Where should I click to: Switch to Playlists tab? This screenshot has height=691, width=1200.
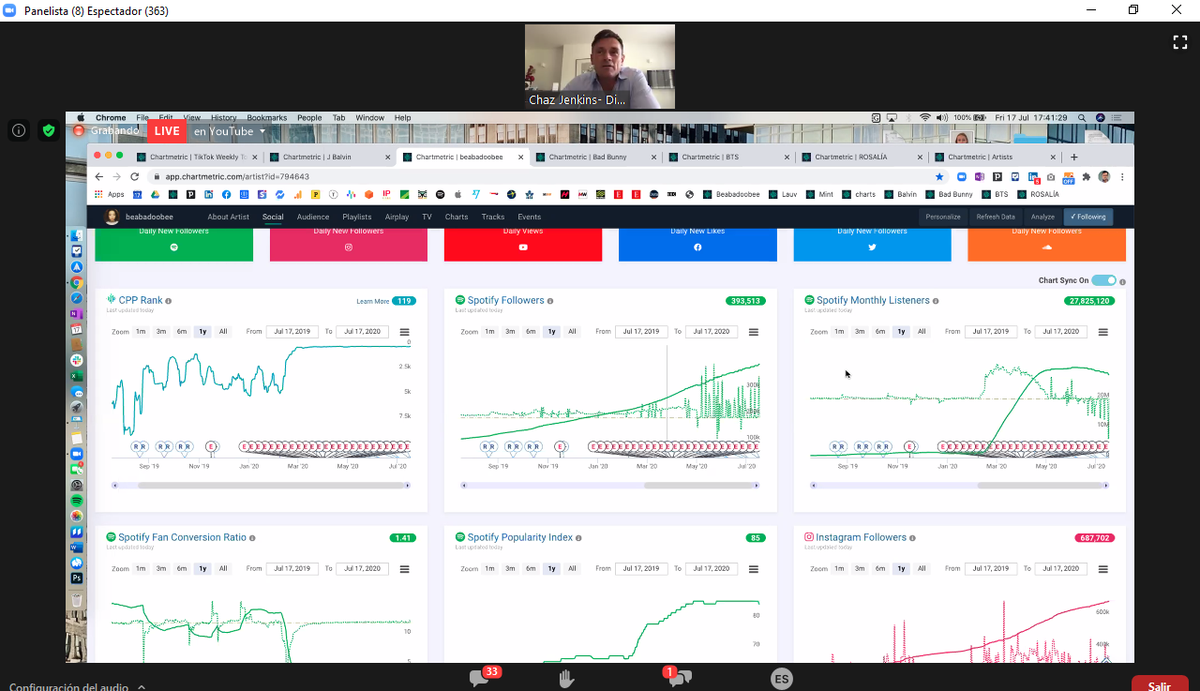coord(357,217)
